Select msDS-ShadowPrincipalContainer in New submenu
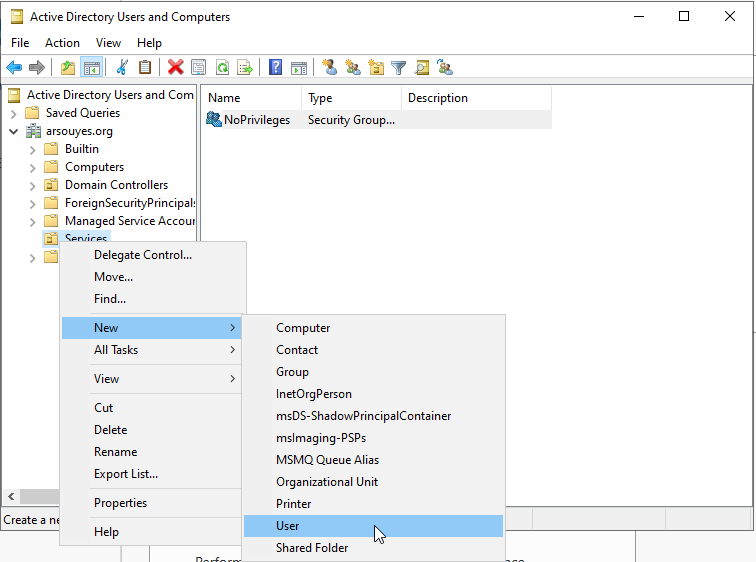This screenshot has width=756, height=562. [x=373, y=416]
